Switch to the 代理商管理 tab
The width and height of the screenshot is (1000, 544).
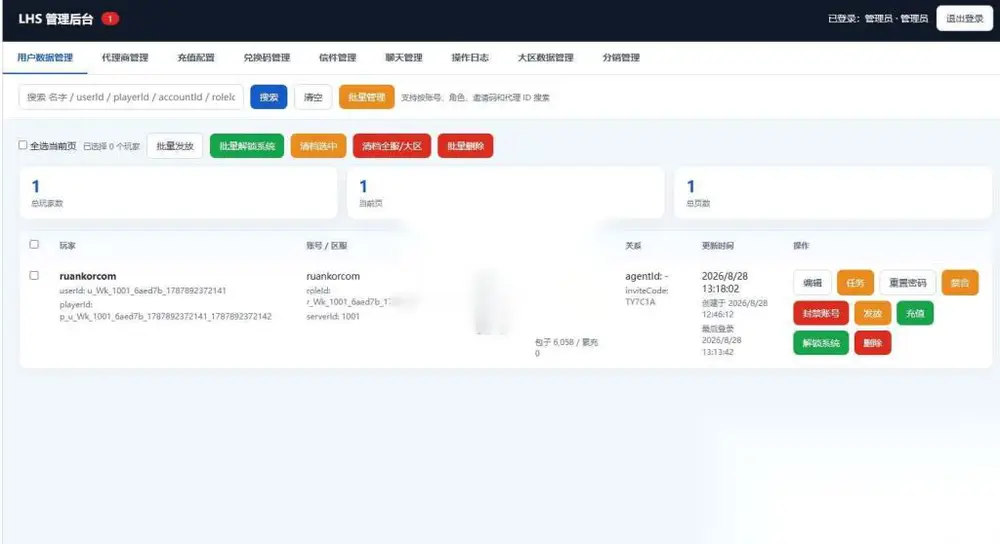(125, 57)
